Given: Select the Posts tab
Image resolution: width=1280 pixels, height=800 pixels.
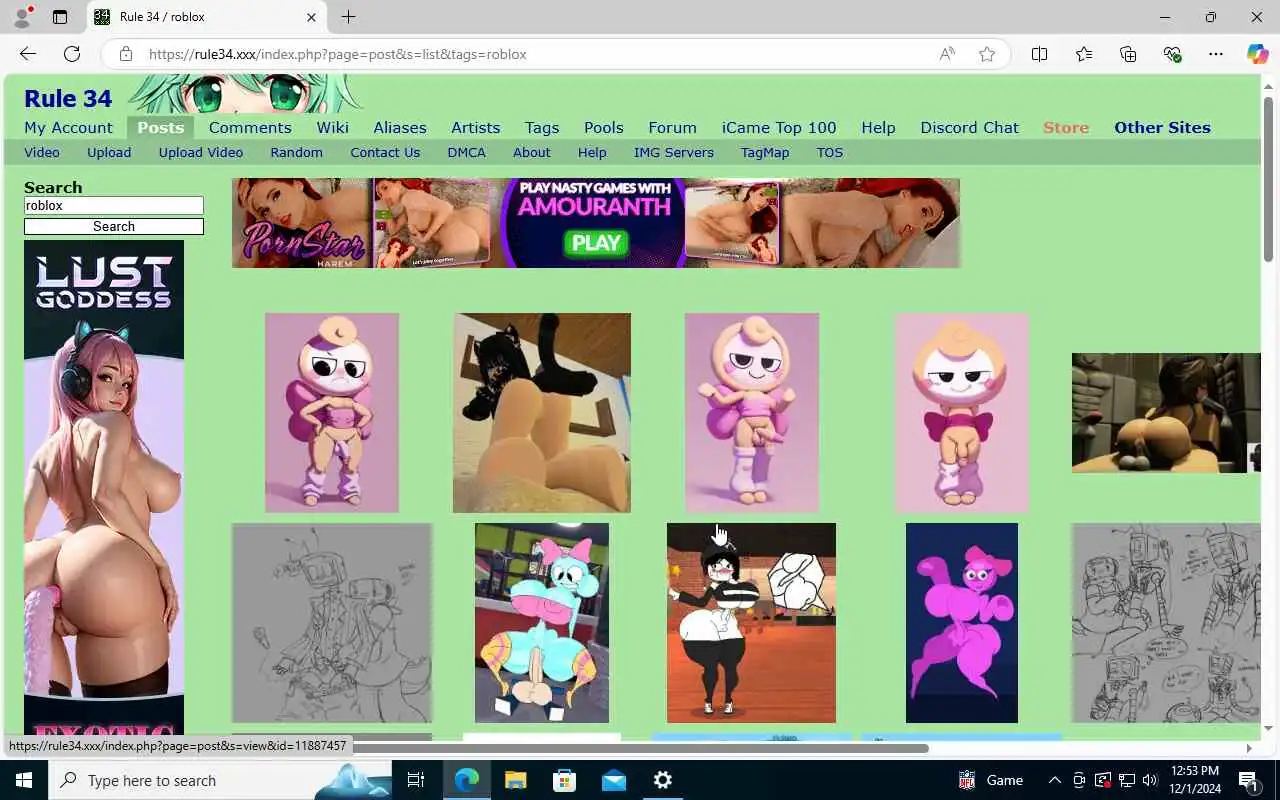Looking at the screenshot, I should 161,128.
